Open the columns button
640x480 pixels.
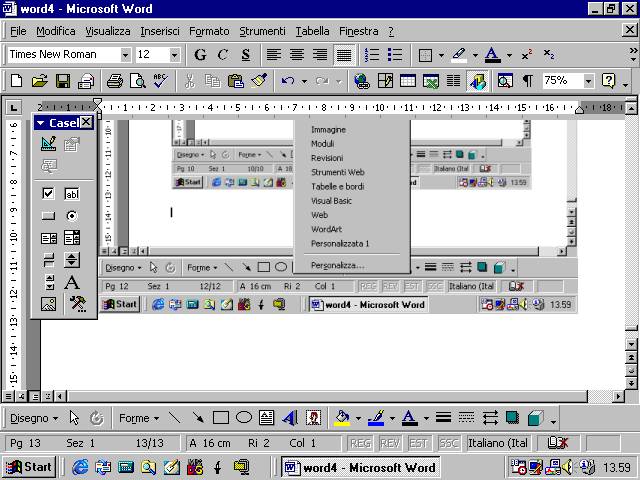[x=453, y=81]
